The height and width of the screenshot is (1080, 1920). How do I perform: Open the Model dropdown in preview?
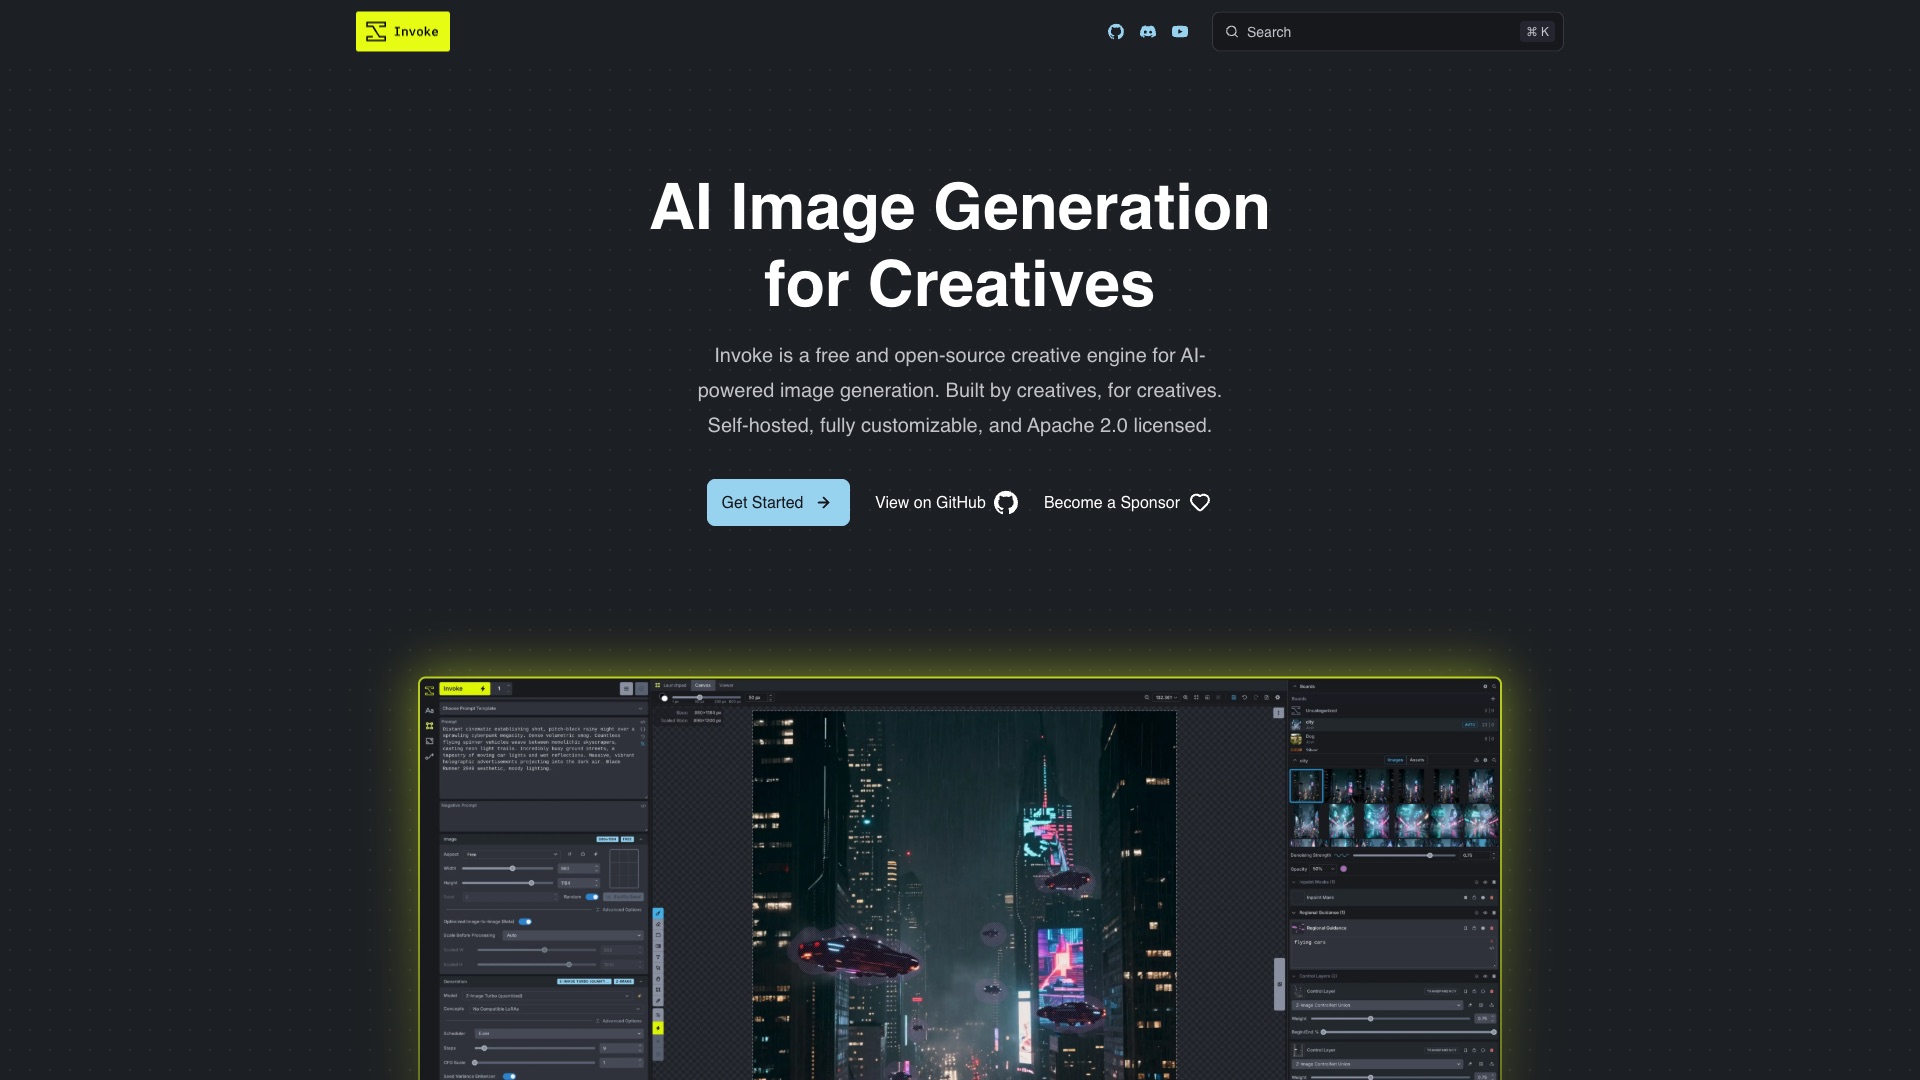click(549, 996)
